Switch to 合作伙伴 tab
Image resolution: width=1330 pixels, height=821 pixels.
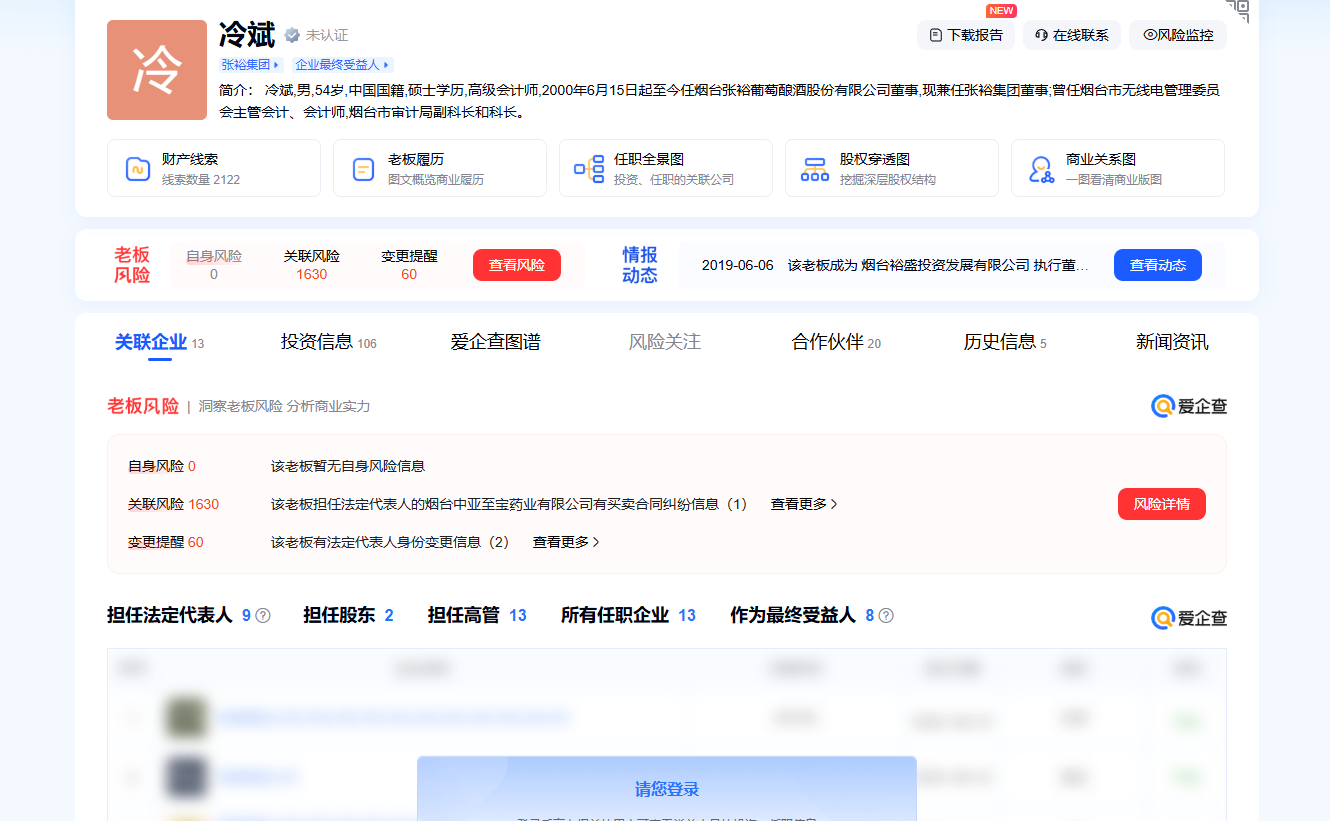[836, 342]
